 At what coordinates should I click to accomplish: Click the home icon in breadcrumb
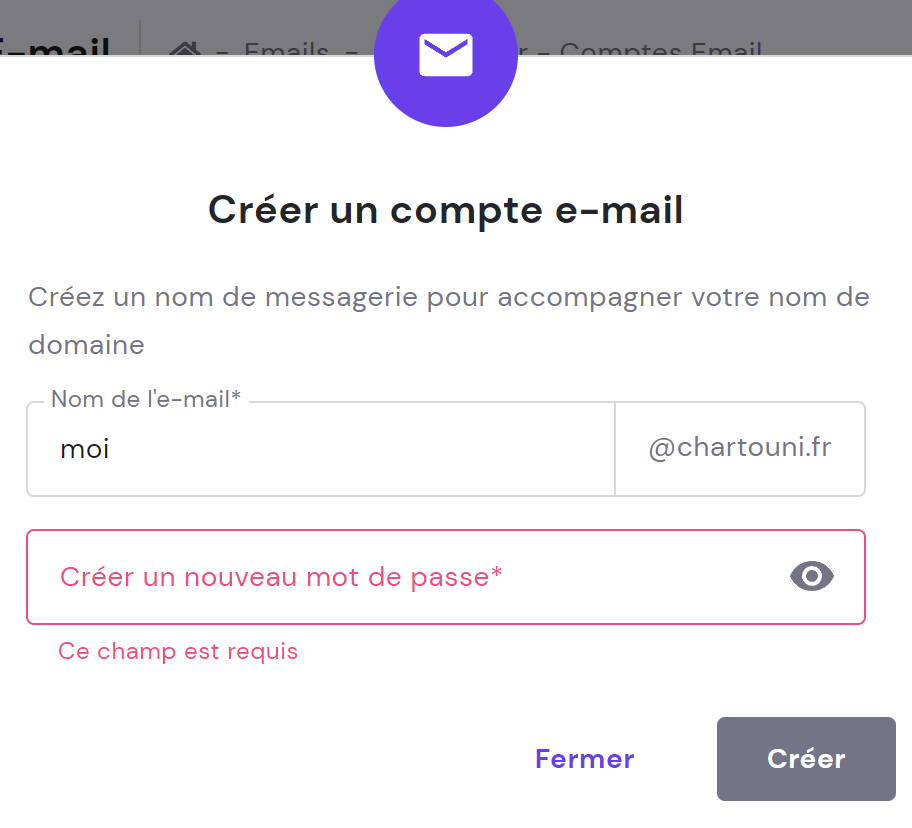(x=183, y=49)
